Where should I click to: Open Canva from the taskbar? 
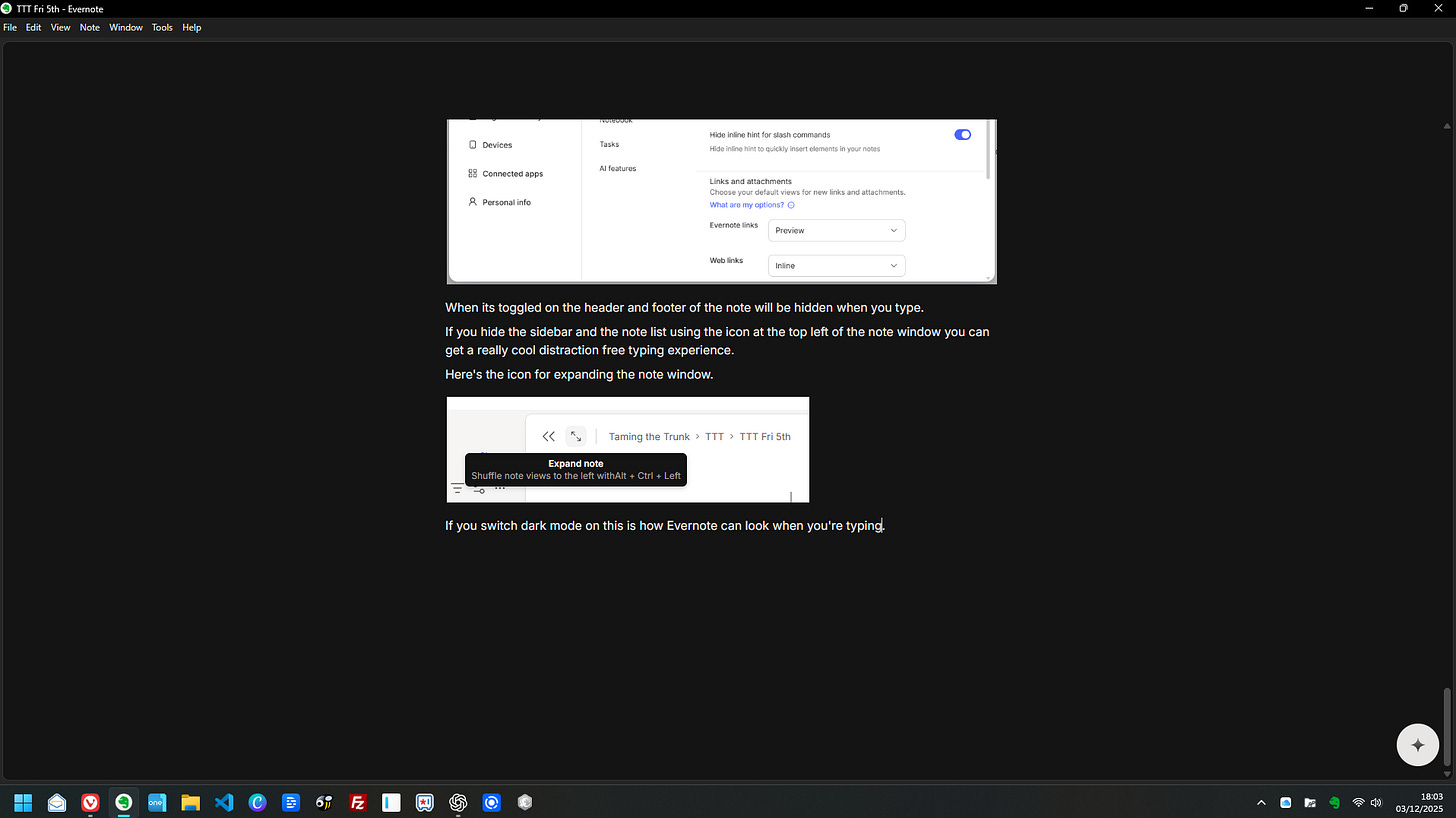(x=257, y=802)
